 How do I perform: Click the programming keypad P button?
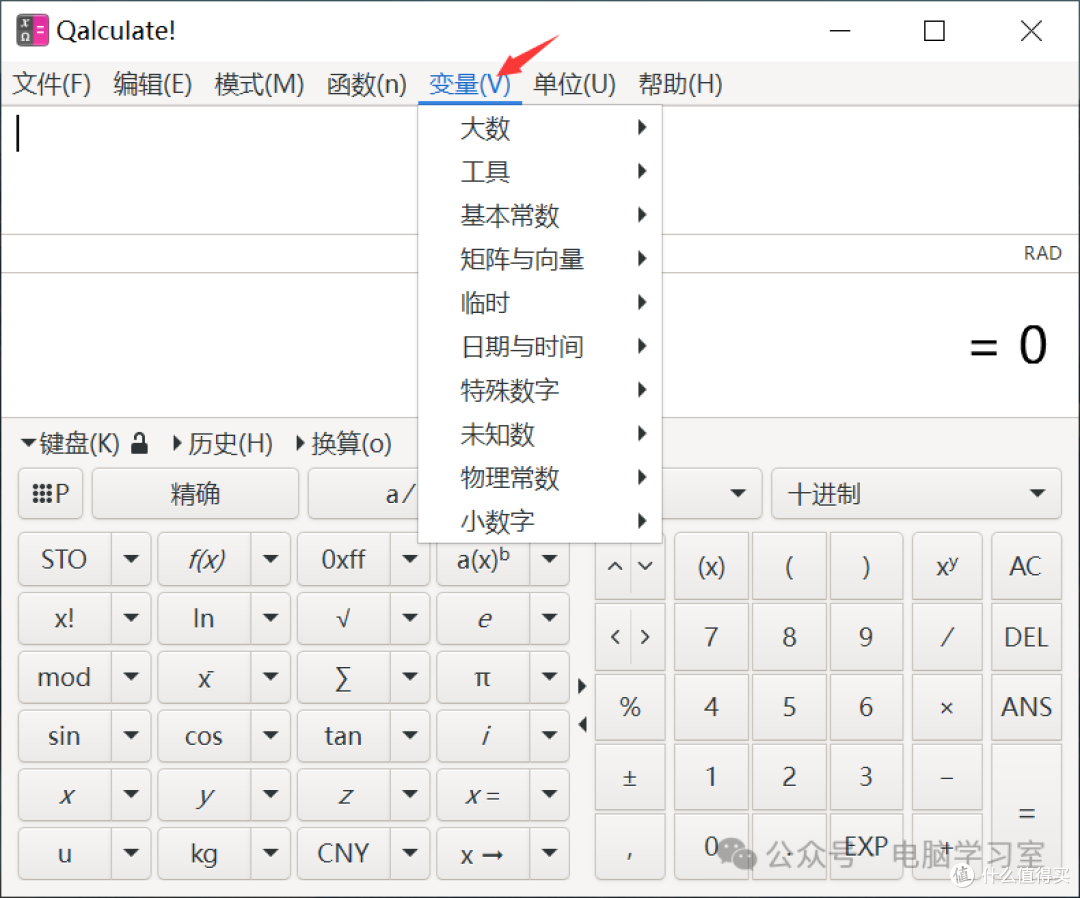51,493
